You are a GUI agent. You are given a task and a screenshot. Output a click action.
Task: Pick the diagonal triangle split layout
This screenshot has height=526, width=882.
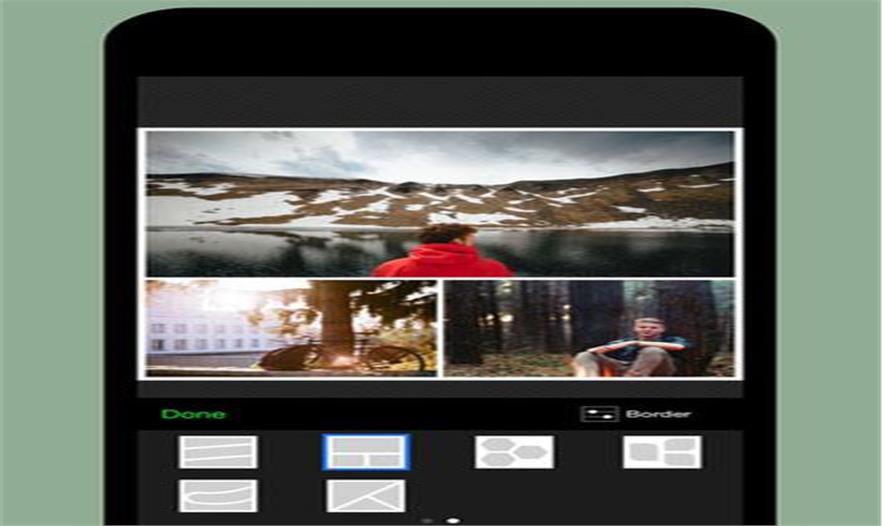coord(366,496)
